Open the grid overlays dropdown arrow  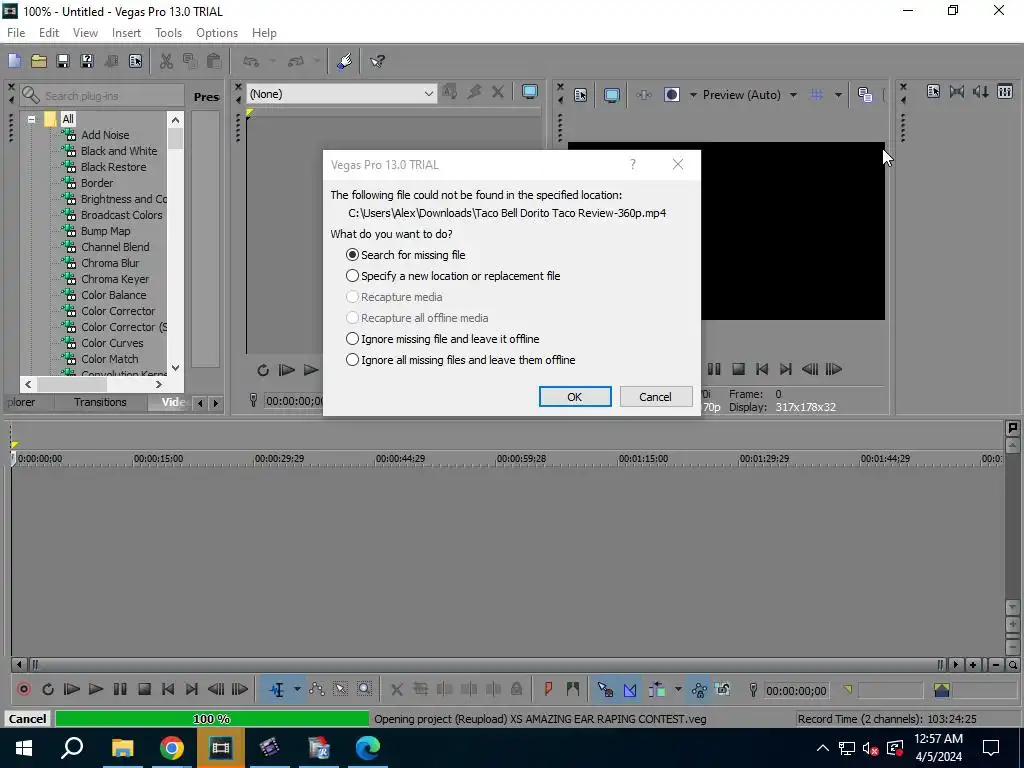(x=838, y=95)
